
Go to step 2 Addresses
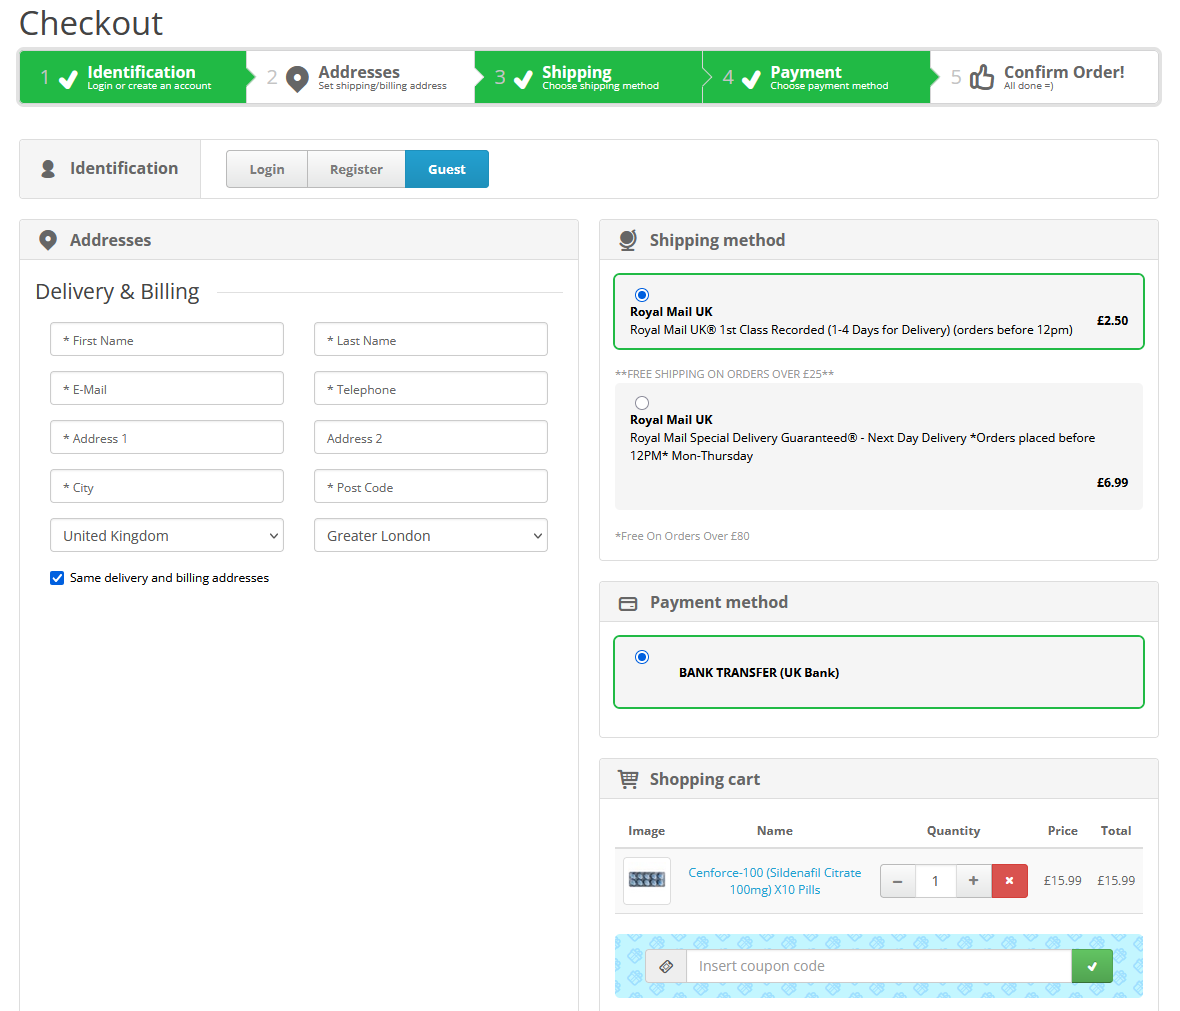click(361, 77)
